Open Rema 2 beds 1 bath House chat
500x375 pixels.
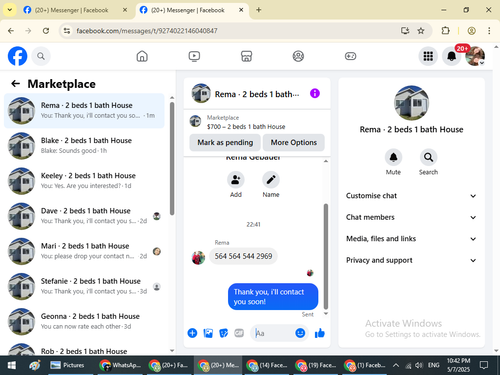pos(84,111)
